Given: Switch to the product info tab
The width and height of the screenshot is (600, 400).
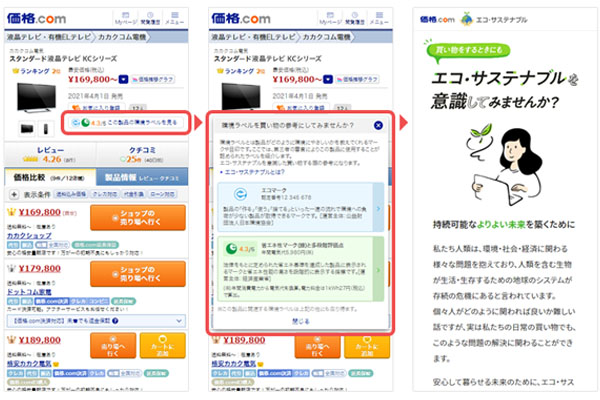Looking at the screenshot, I should [142, 178].
